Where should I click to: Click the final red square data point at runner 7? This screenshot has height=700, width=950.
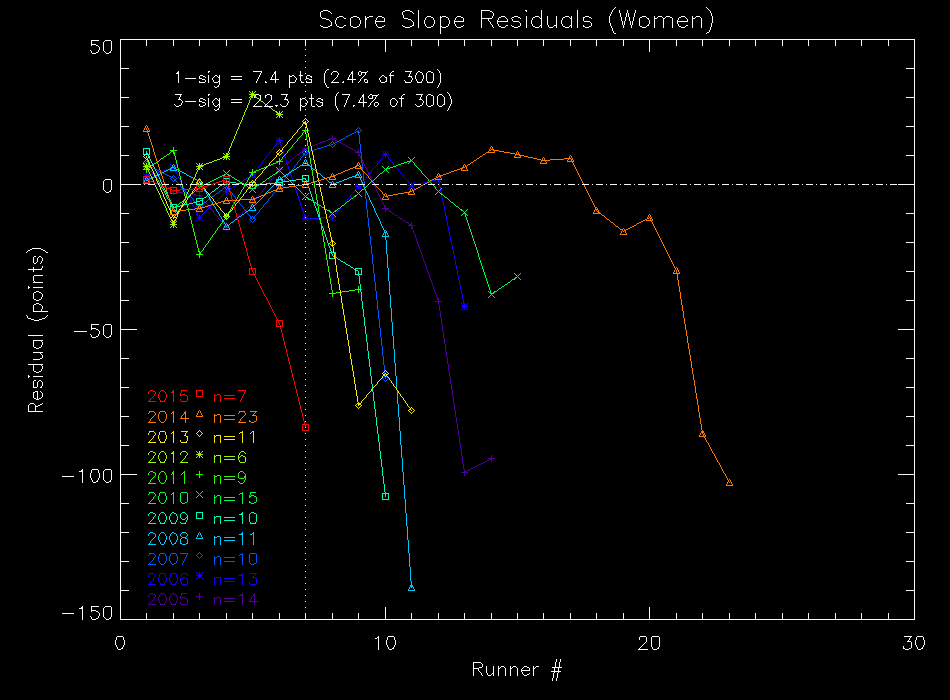click(305, 427)
